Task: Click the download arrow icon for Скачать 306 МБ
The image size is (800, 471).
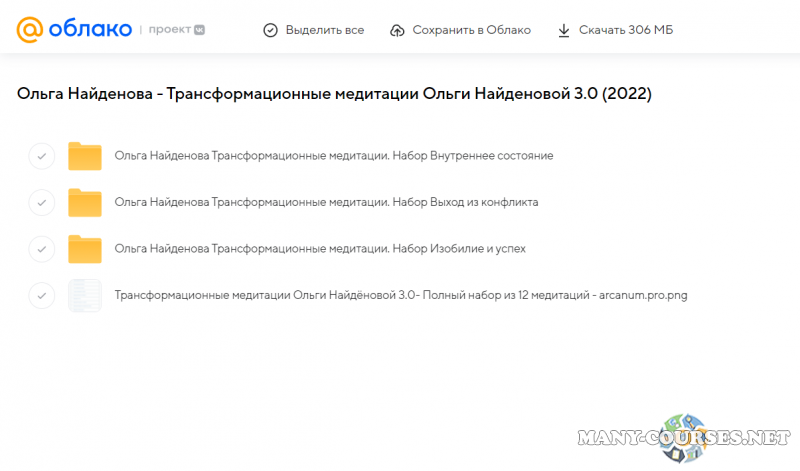Action: coord(564,30)
